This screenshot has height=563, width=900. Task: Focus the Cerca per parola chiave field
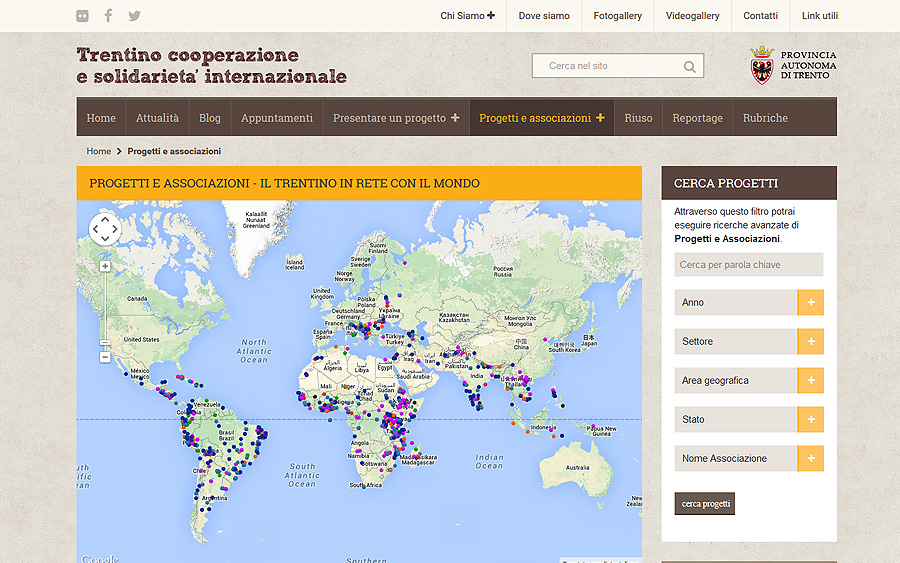(x=748, y=265)
